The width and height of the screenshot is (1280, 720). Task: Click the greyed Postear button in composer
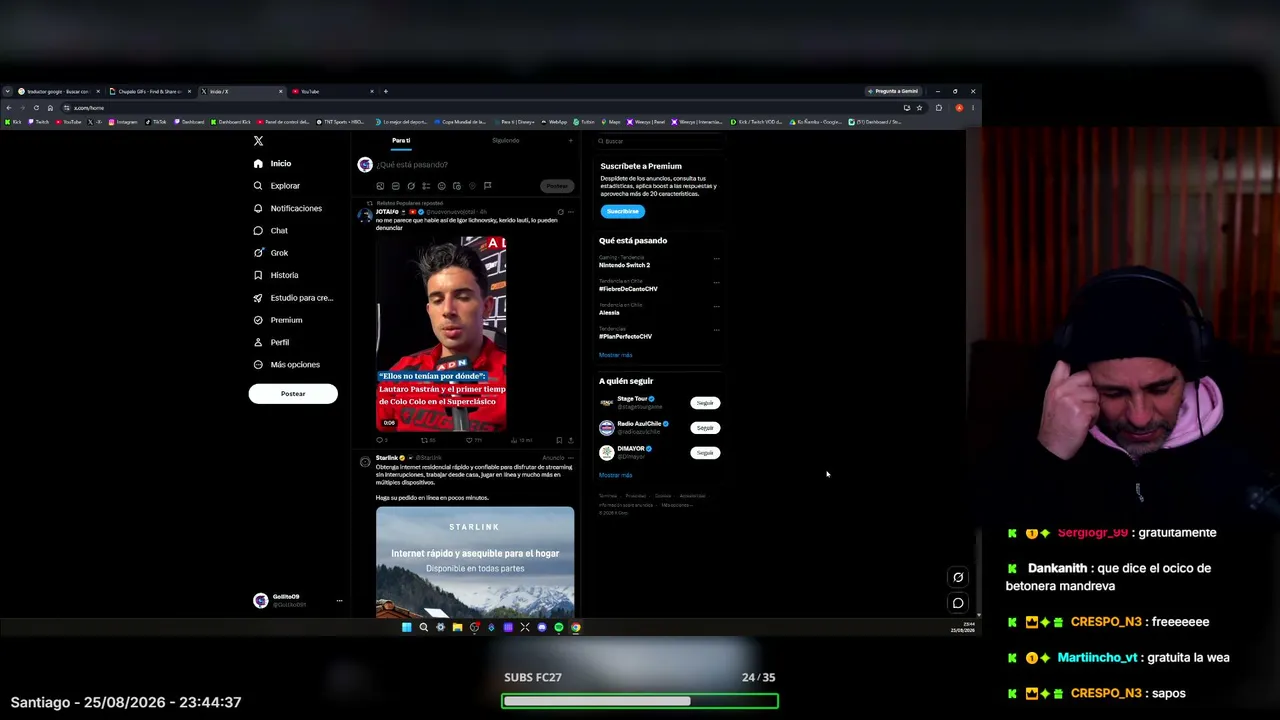(557, 186)
